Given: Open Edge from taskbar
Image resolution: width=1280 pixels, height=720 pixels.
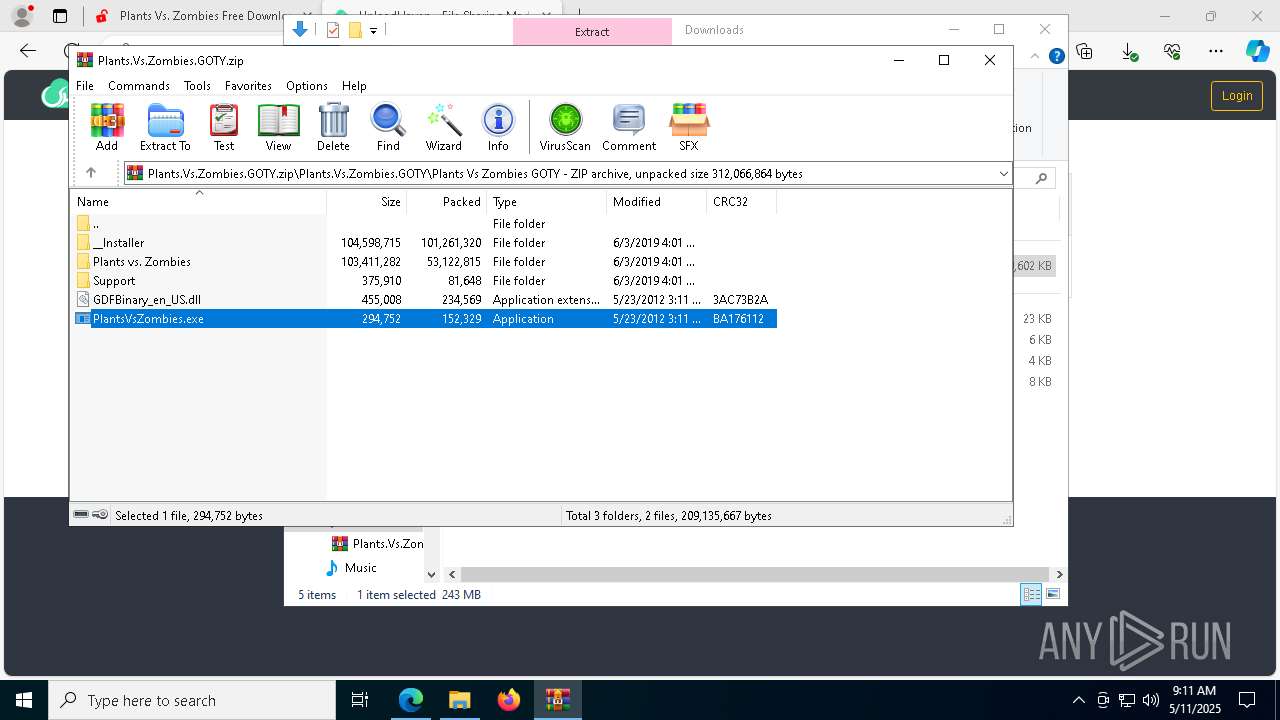Looking at the screenshot, I should [411, 700].
